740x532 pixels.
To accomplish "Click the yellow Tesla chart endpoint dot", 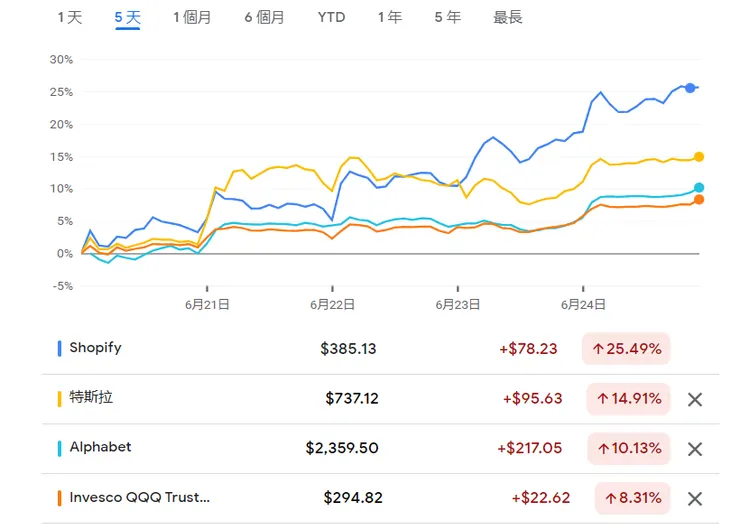I will 699,157.
